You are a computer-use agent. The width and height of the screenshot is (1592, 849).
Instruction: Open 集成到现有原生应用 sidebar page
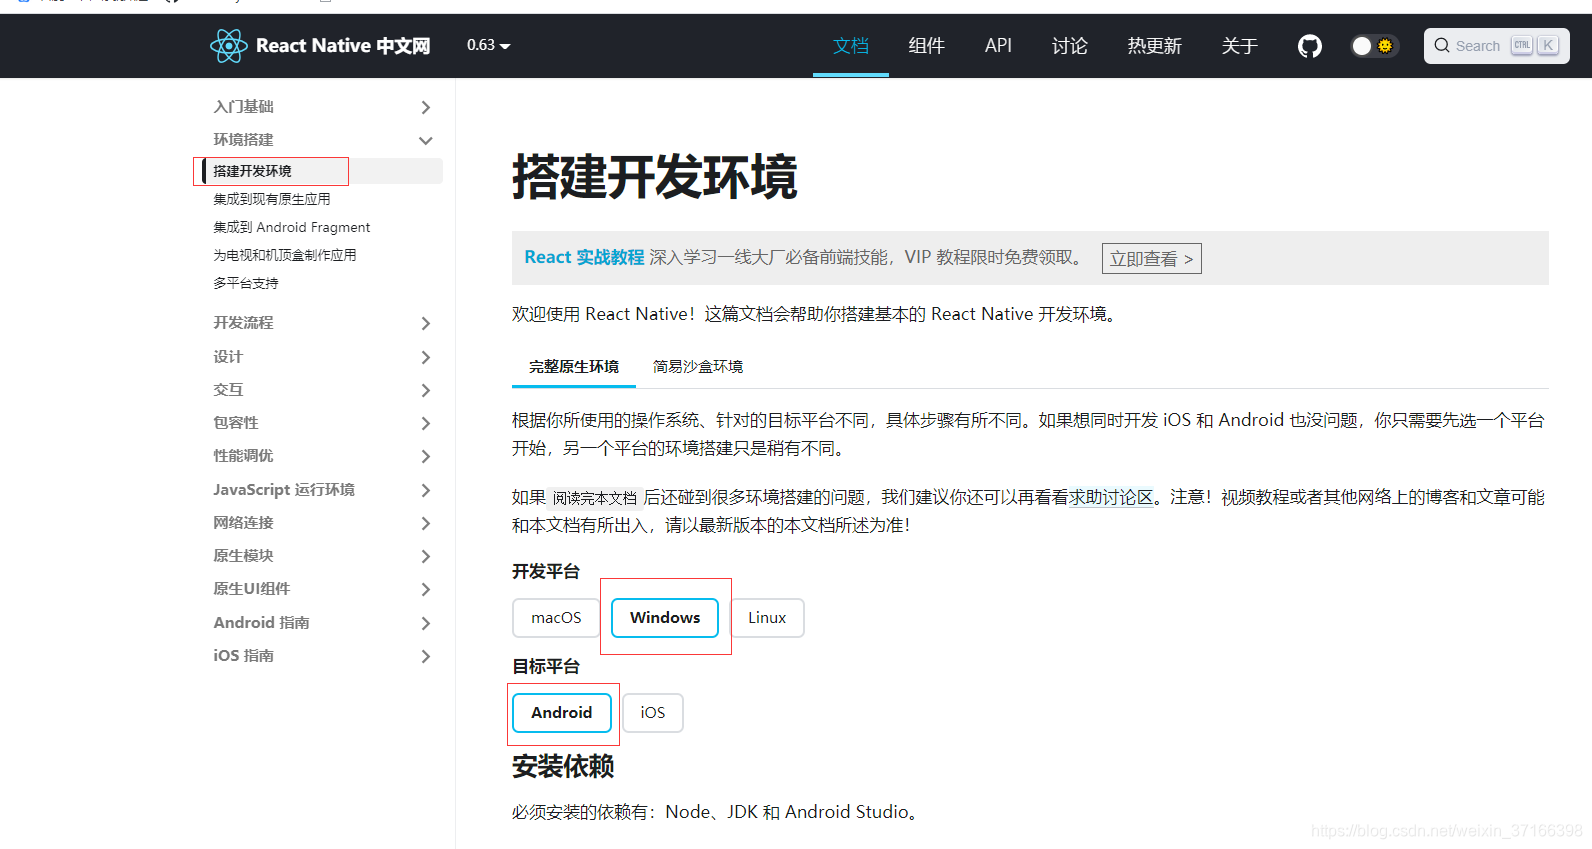pos(271,199)
